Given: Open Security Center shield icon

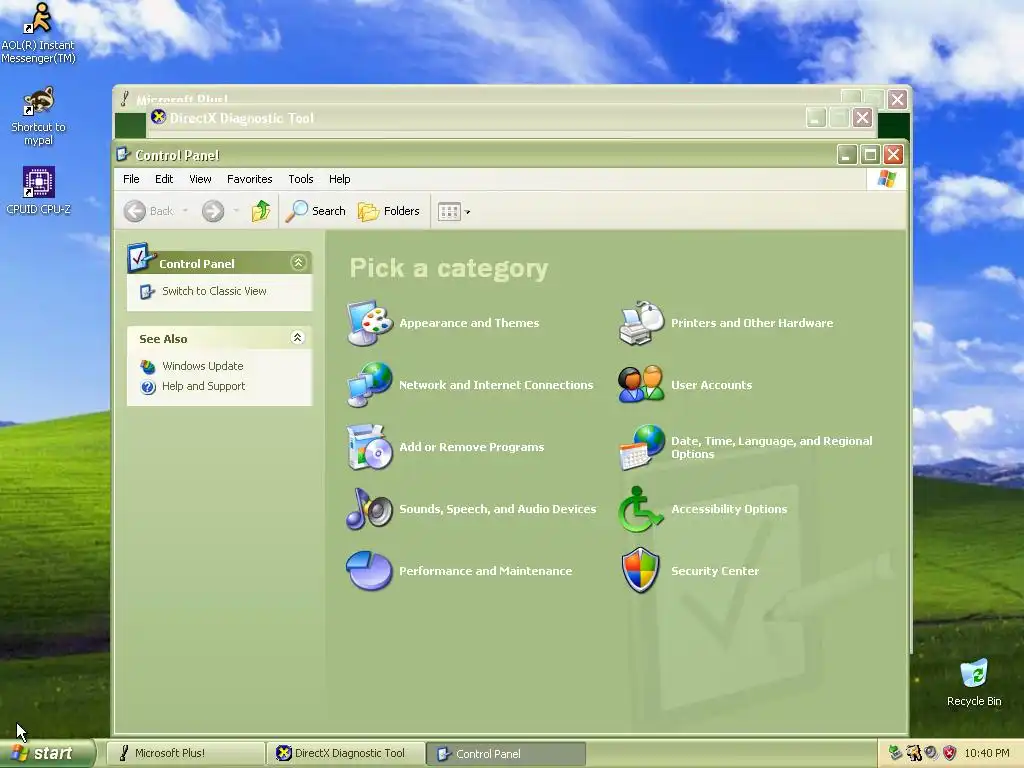Looking at the screenshot, I should click(641, 570).
